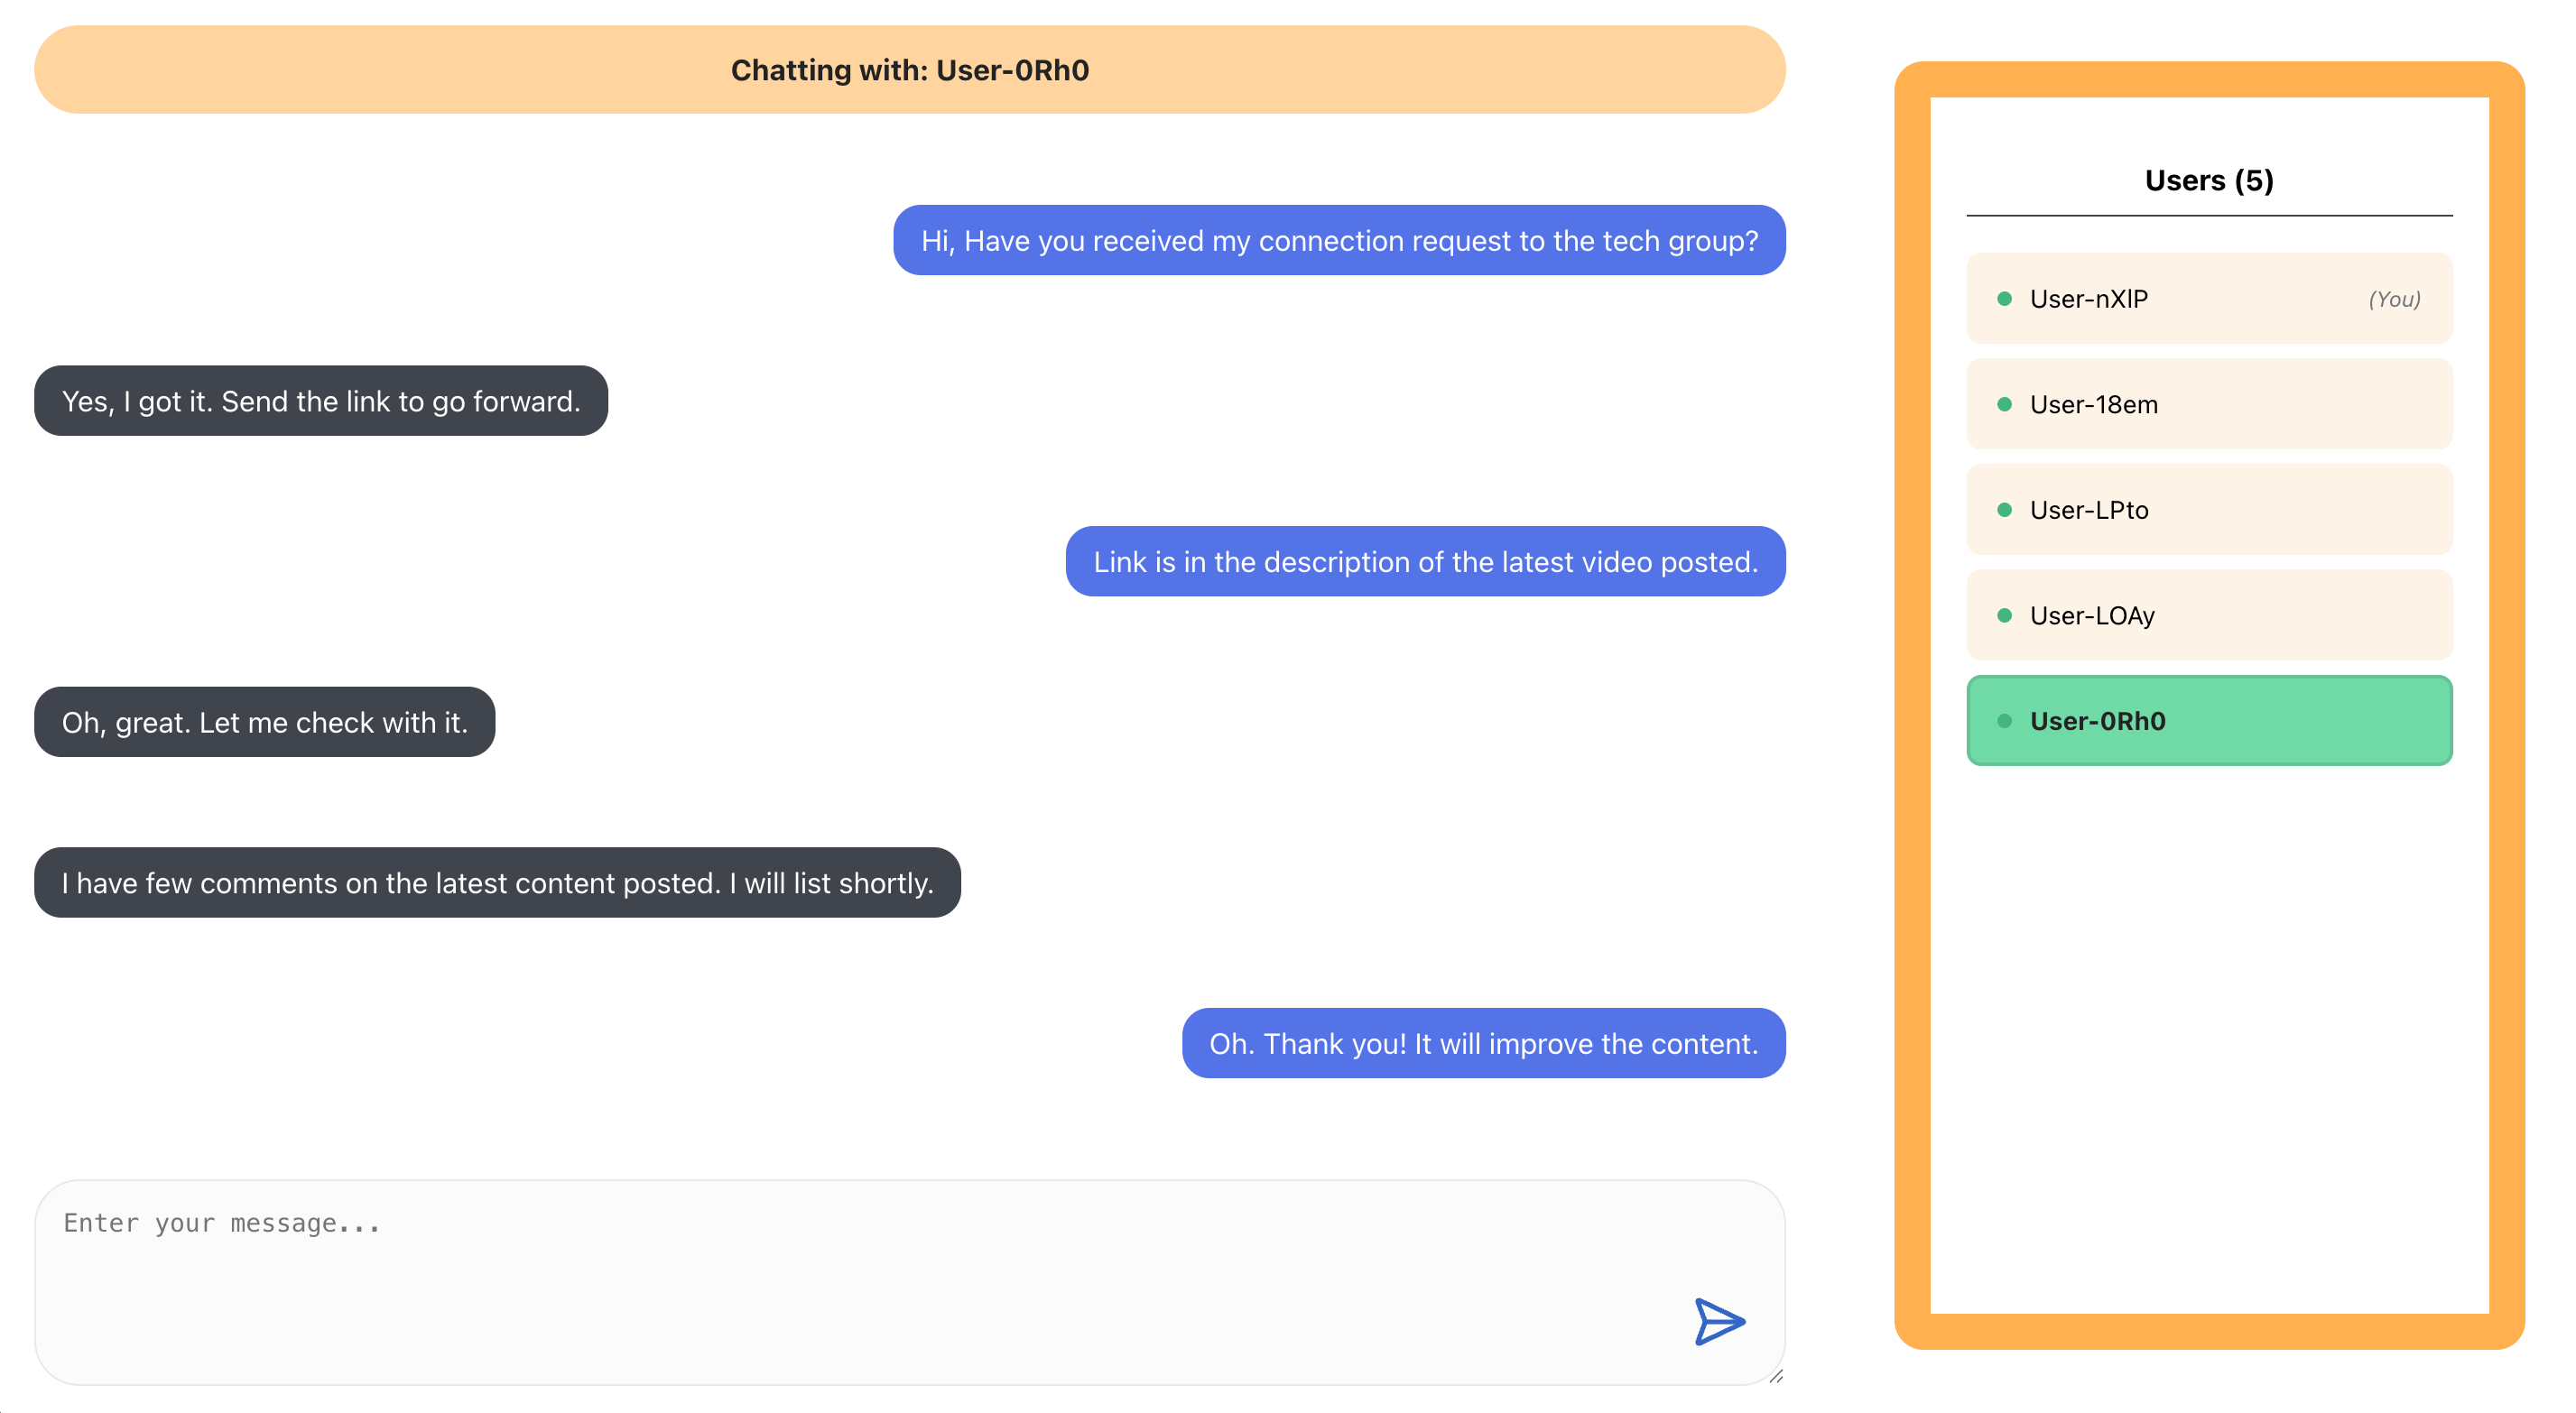The image size is (2576, 1413).
Task: Click the Chatting with: User-0Rh0 header
Action: pyautogui.click(x=910, y=70)
